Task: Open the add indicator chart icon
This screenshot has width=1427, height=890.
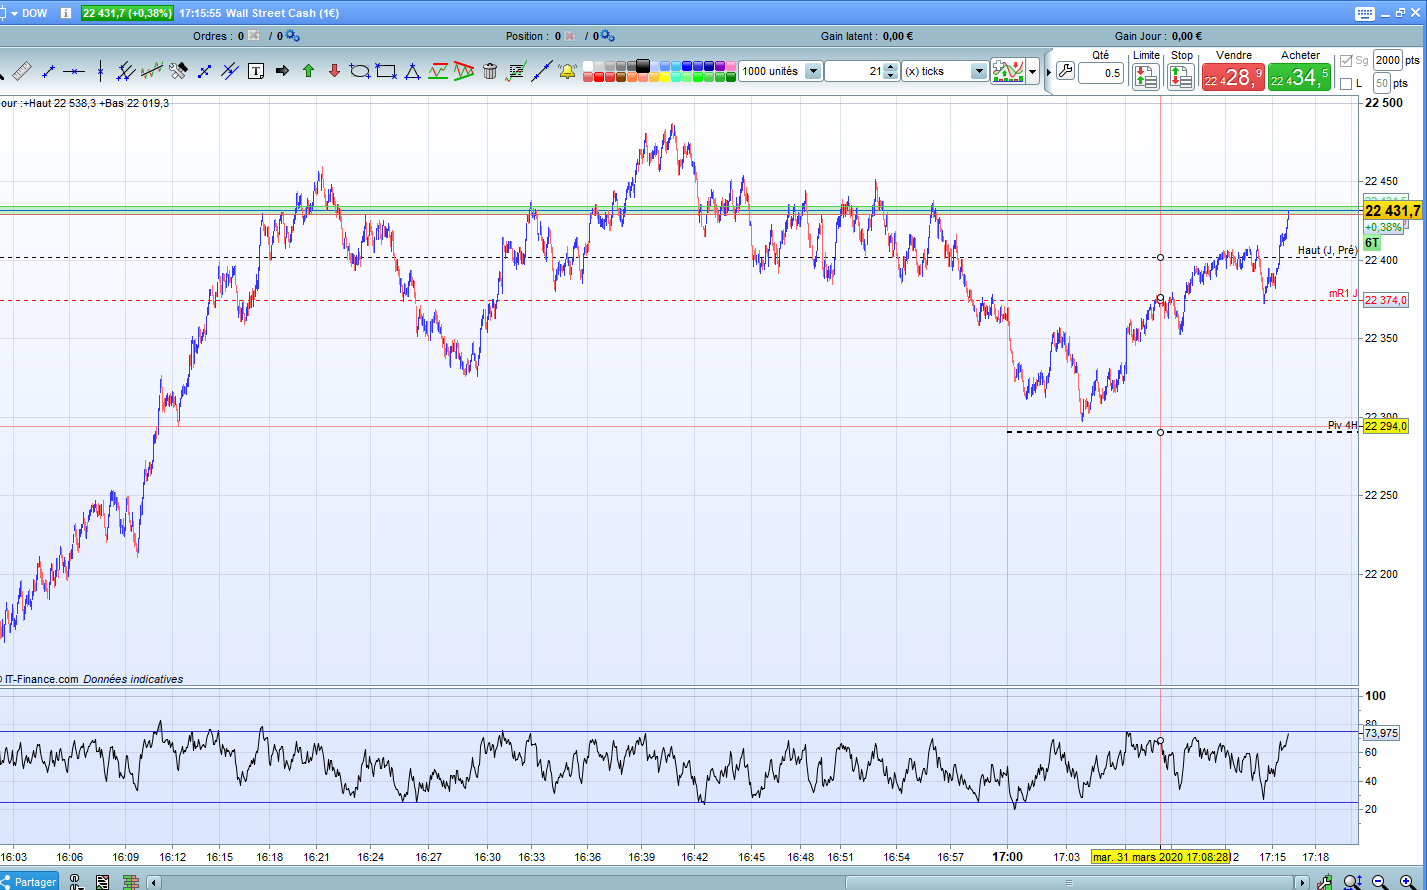Action: (1008, 71)
